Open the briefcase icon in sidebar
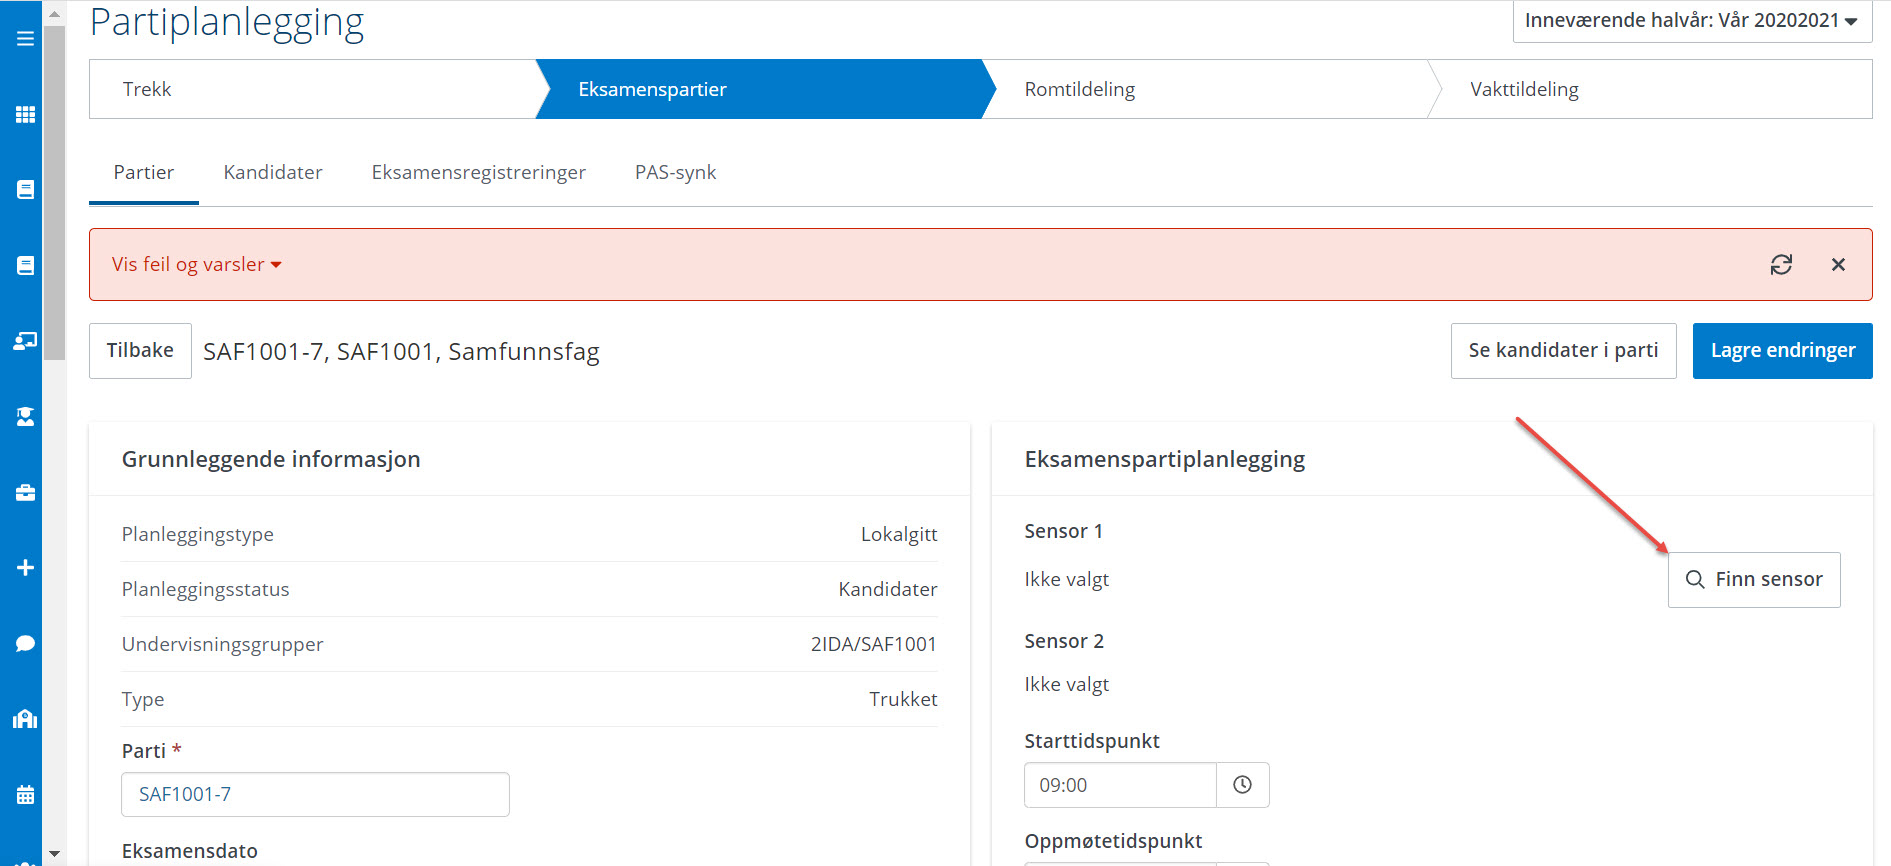This screenshot has height=866, width=1891. tap(25, 492)
